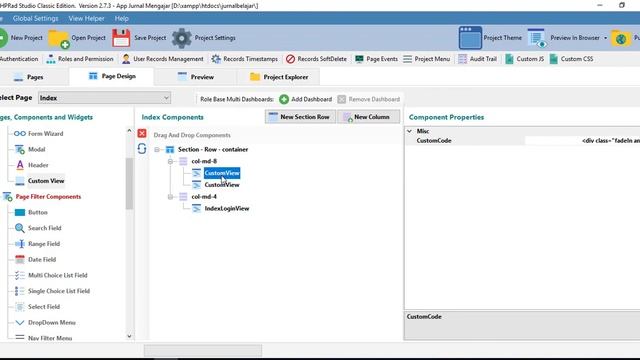This screenshot has height=360, width=640.
Task: Open Project Menu icon
Action: pos(407,59)
